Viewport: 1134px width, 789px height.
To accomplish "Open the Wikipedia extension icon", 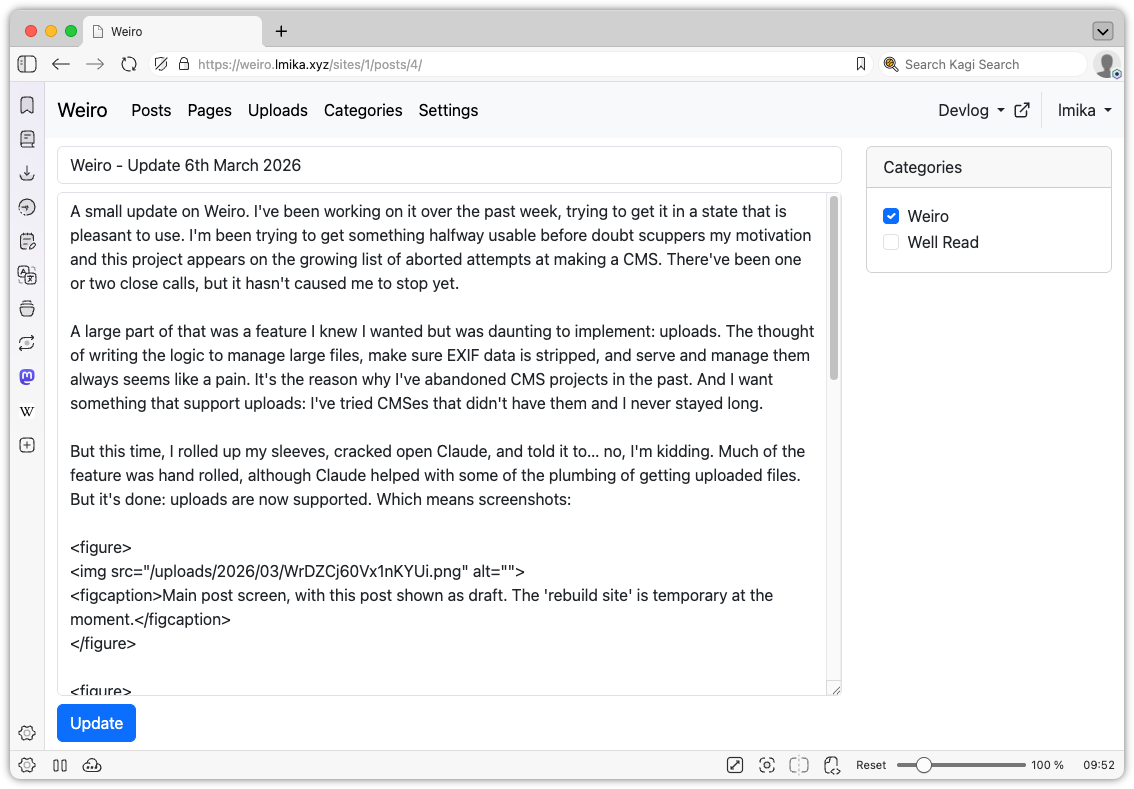I will 27,411.
